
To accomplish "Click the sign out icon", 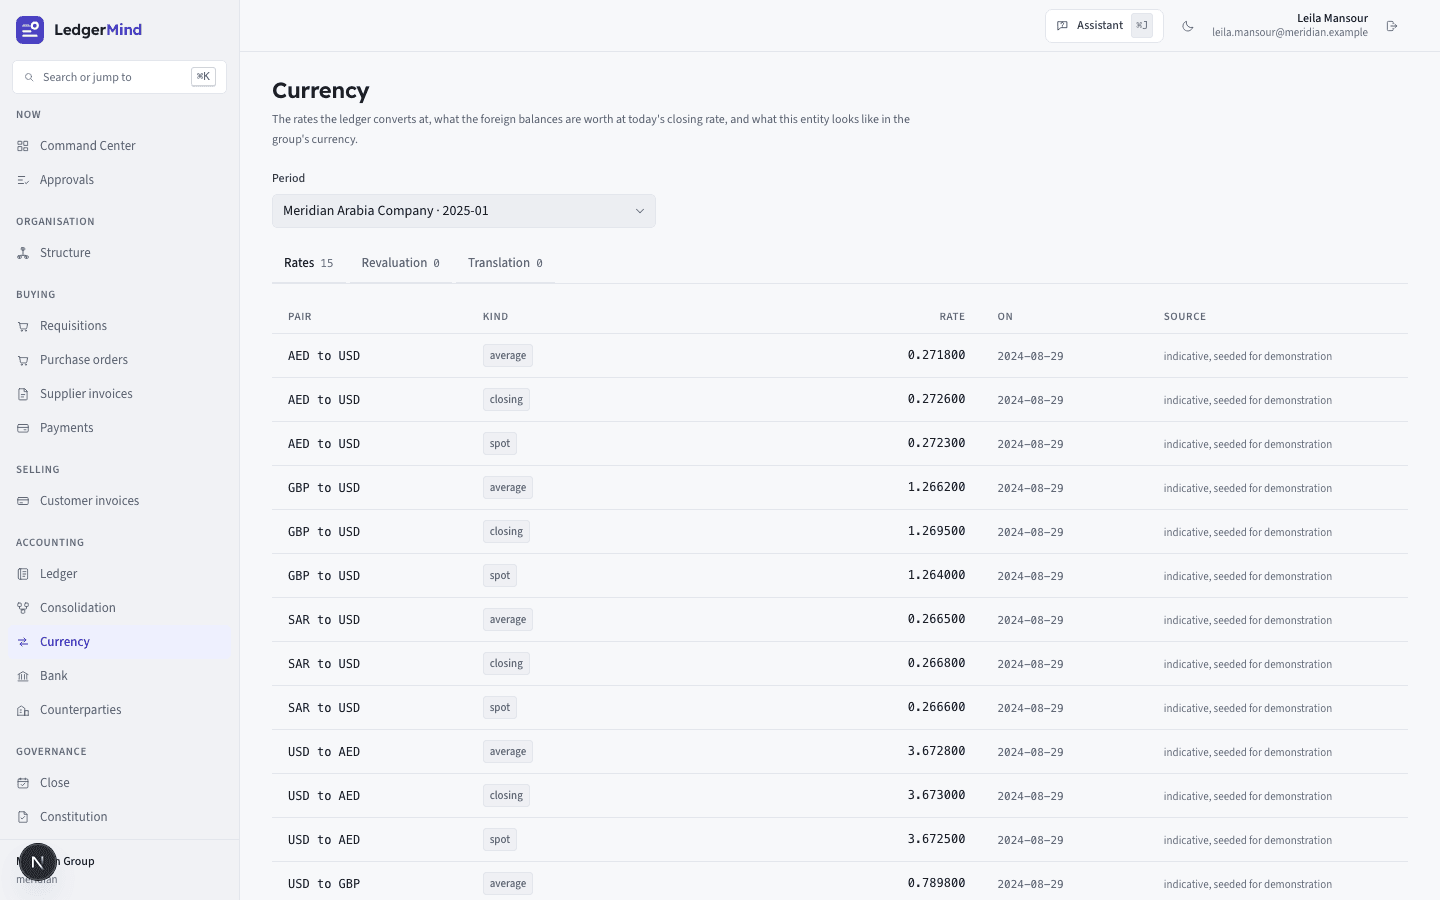I will (x=1392, y=26).
